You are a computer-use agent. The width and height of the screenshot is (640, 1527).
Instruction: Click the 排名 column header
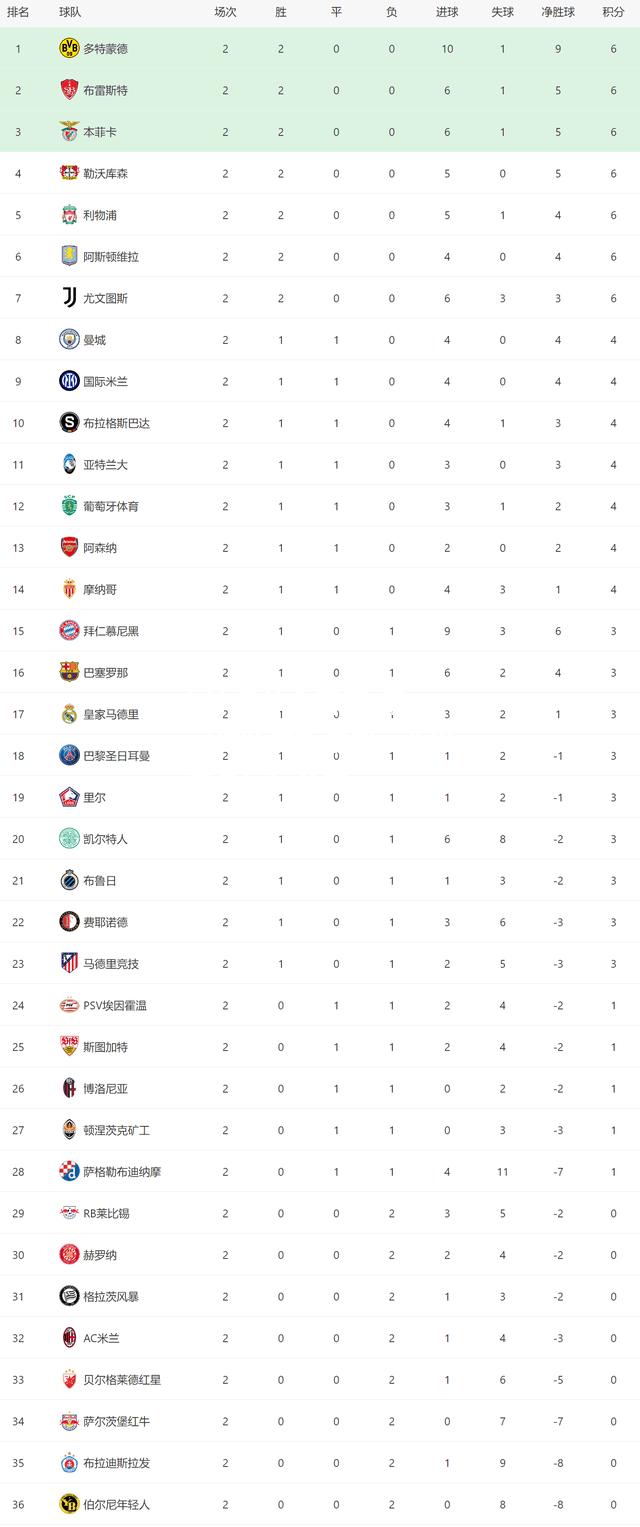point(18,13)
